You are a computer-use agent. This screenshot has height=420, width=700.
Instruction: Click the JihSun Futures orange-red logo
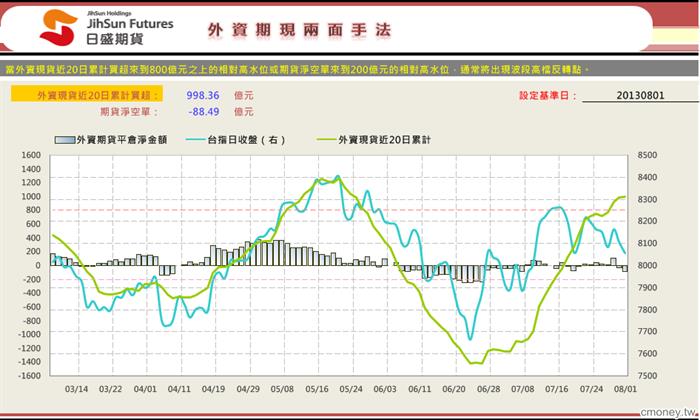[x=58, y=28]
